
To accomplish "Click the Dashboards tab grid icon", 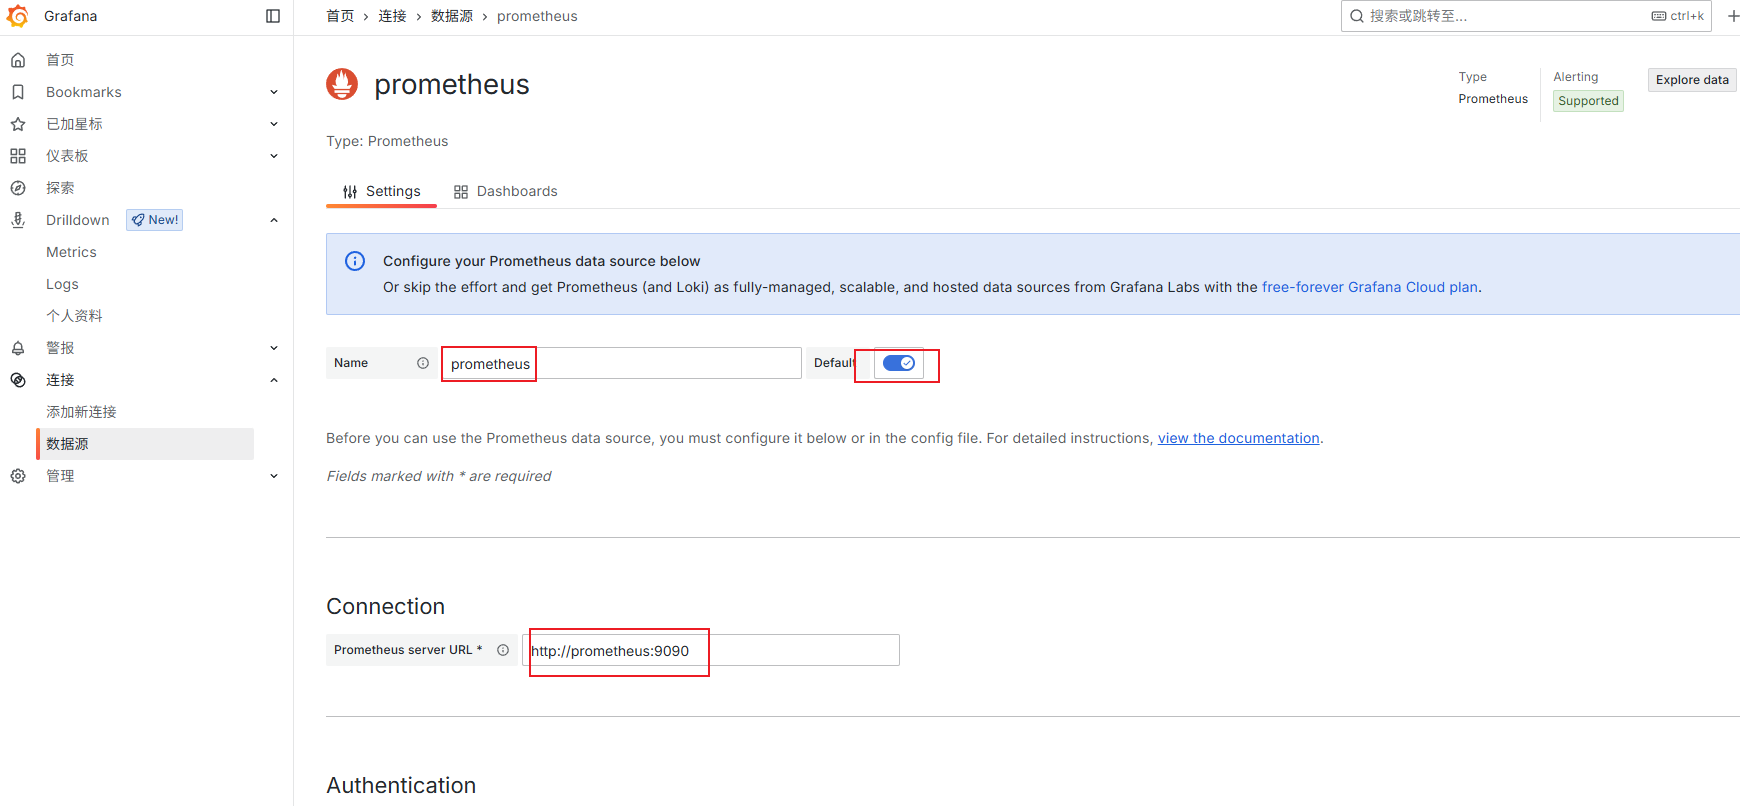I will pyautogui.click(x=461, y=192).
